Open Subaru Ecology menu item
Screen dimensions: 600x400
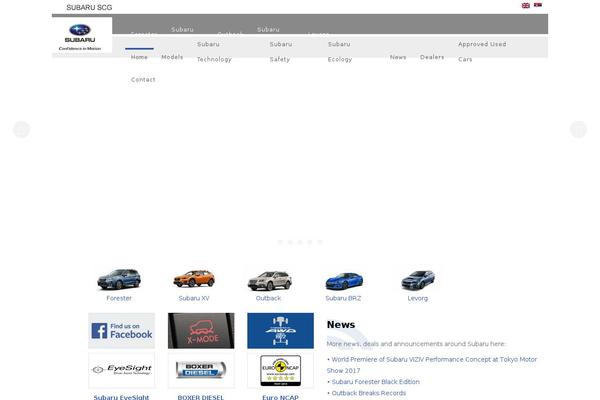(x=340, y=52)
